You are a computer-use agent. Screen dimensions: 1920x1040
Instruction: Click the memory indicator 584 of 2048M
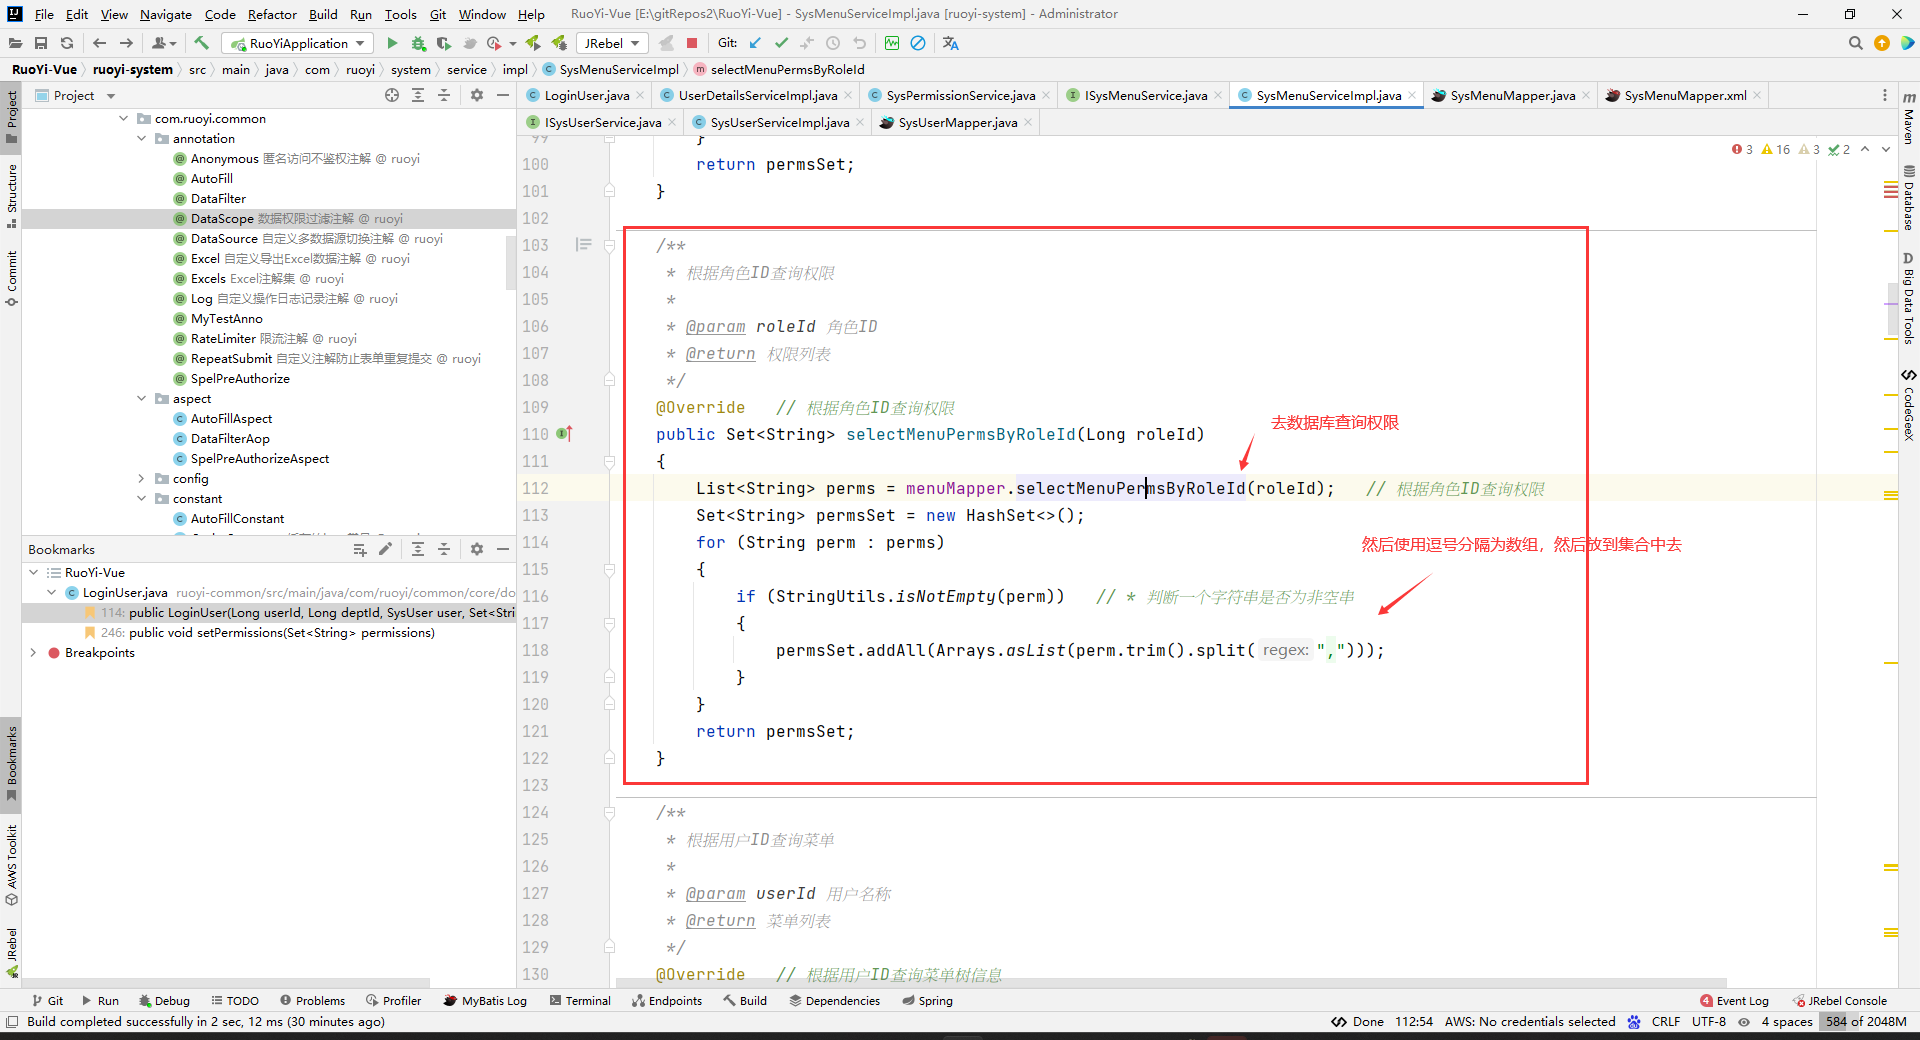click(1866, 1021)
